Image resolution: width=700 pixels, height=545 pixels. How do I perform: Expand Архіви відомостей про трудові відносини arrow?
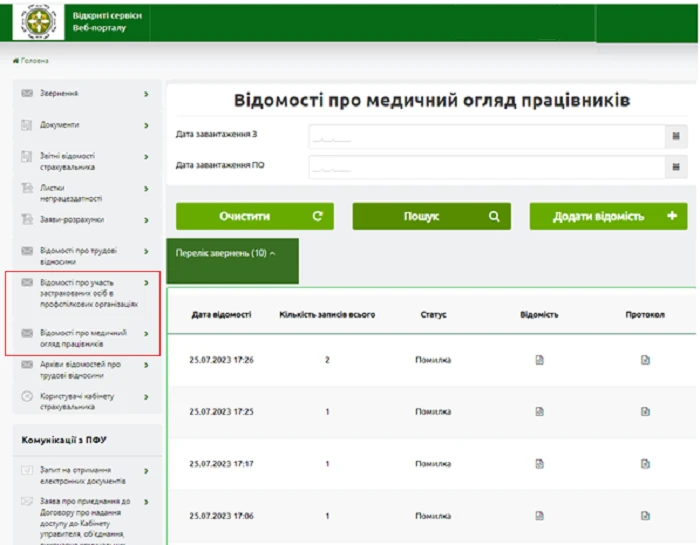(146, 365)
